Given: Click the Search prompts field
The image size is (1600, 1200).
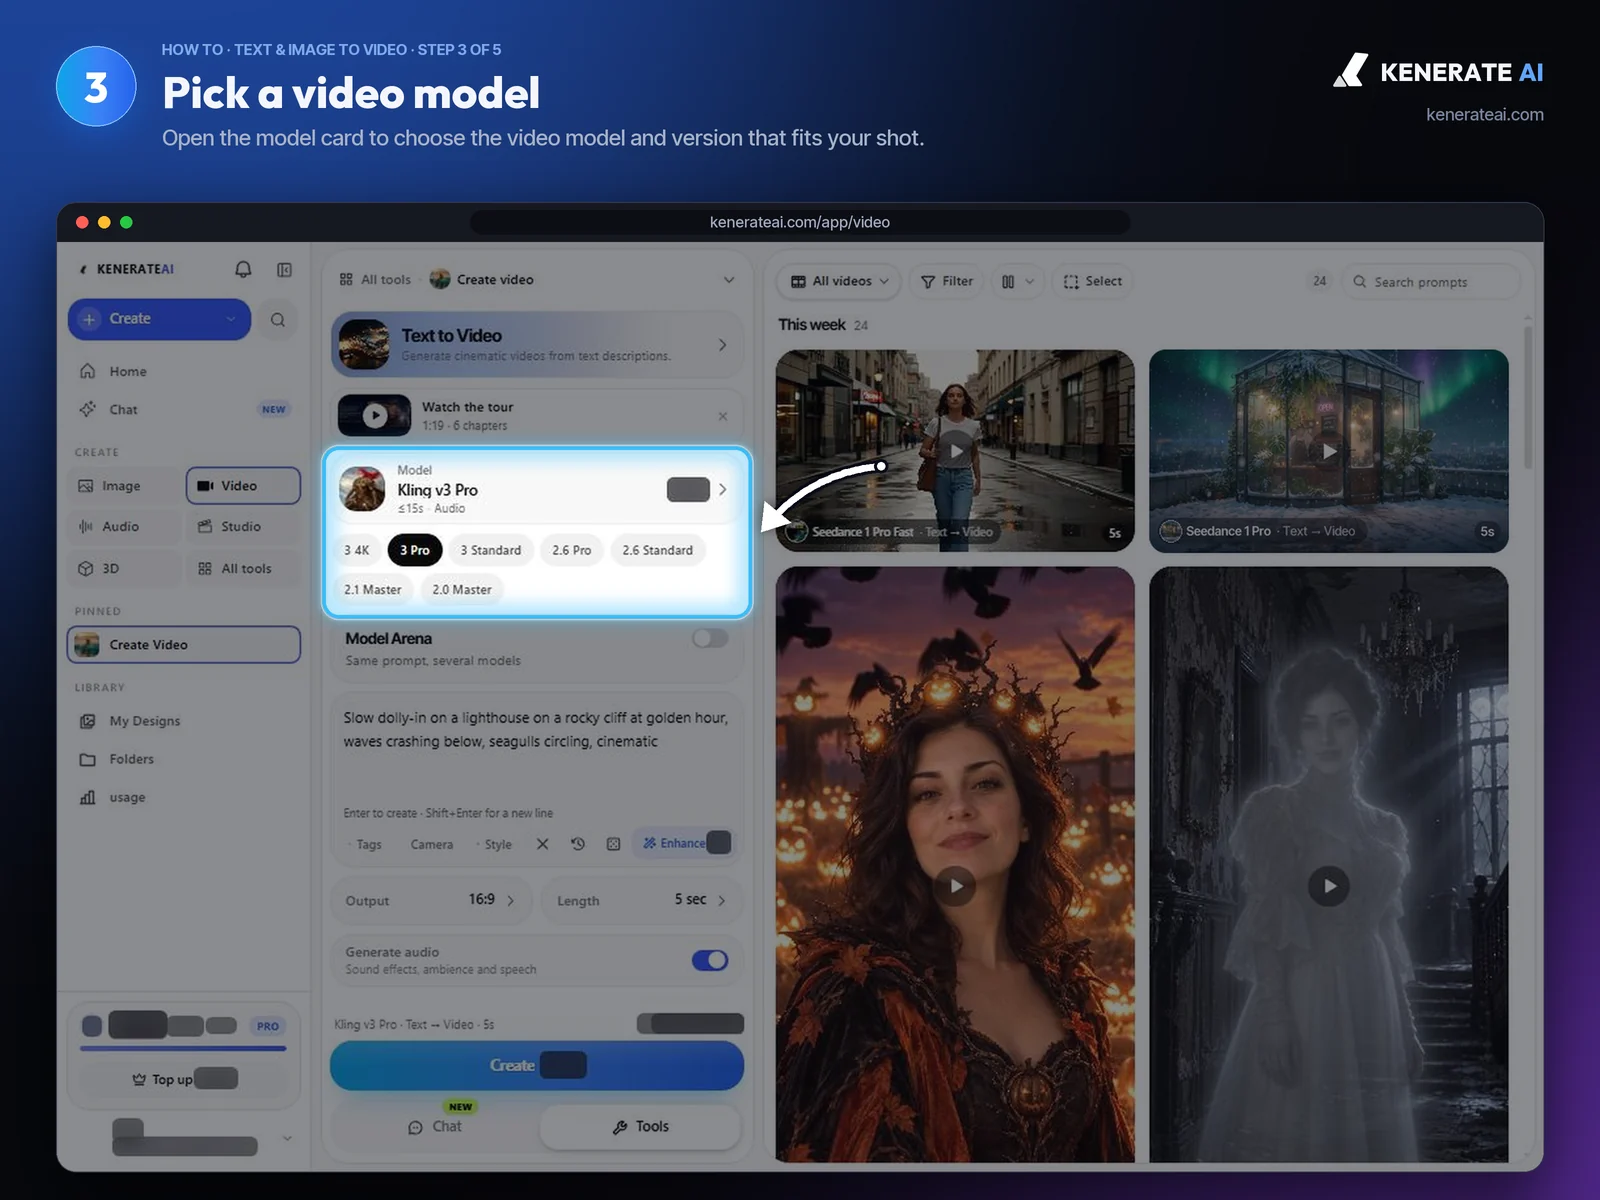Looking at the screenshot, I should (1431, 282).
